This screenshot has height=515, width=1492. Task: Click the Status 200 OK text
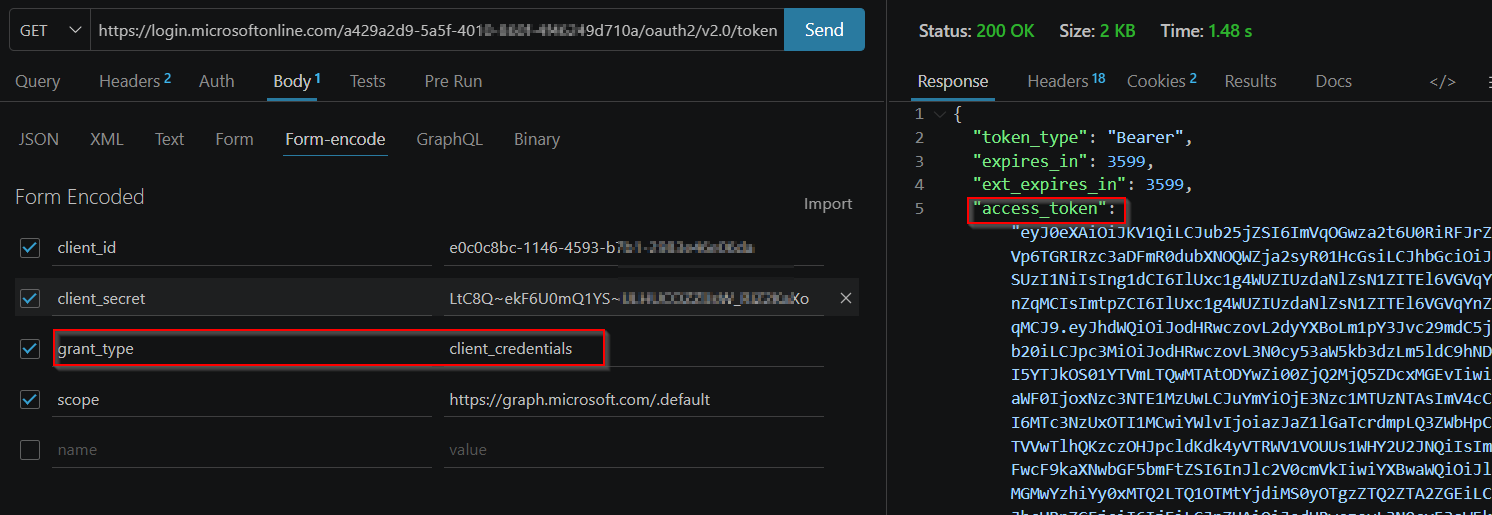point(976,31)
